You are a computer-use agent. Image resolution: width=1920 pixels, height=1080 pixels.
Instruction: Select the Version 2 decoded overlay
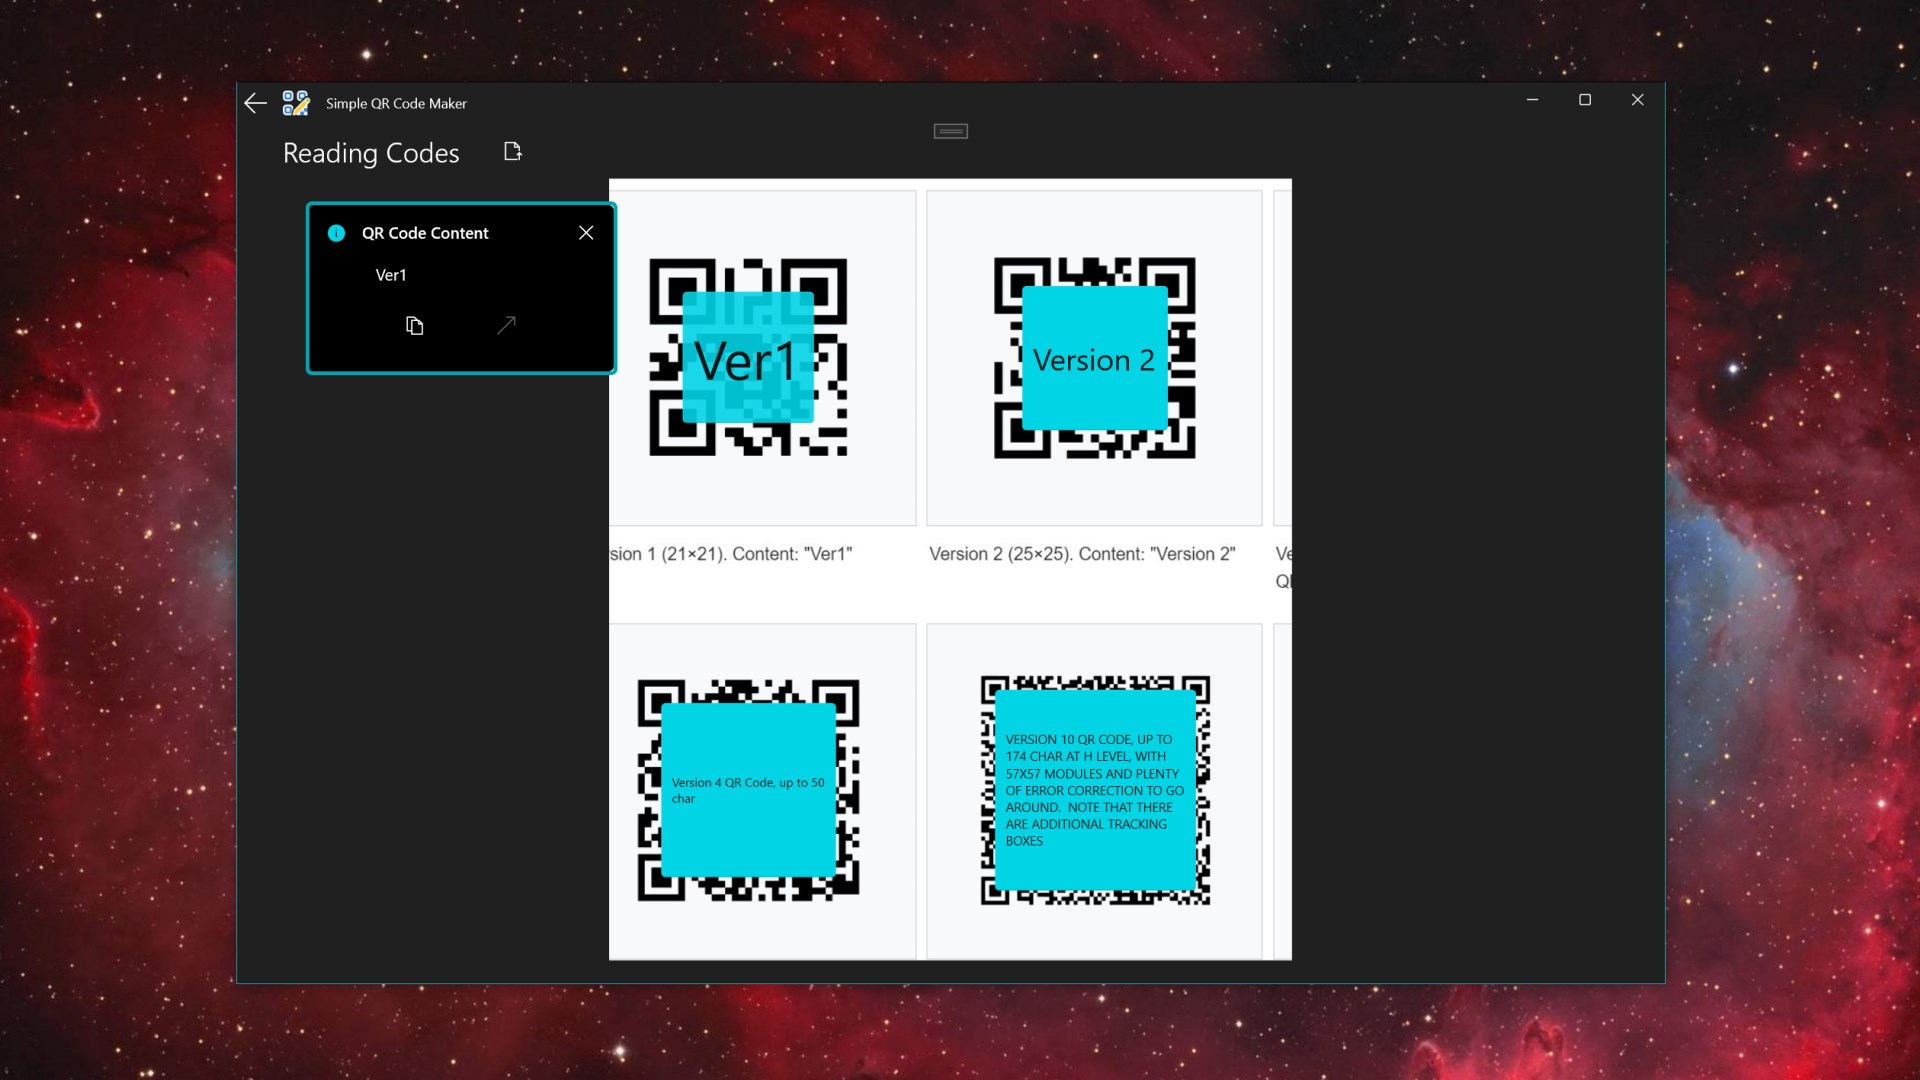click(x=1094, y=358)
